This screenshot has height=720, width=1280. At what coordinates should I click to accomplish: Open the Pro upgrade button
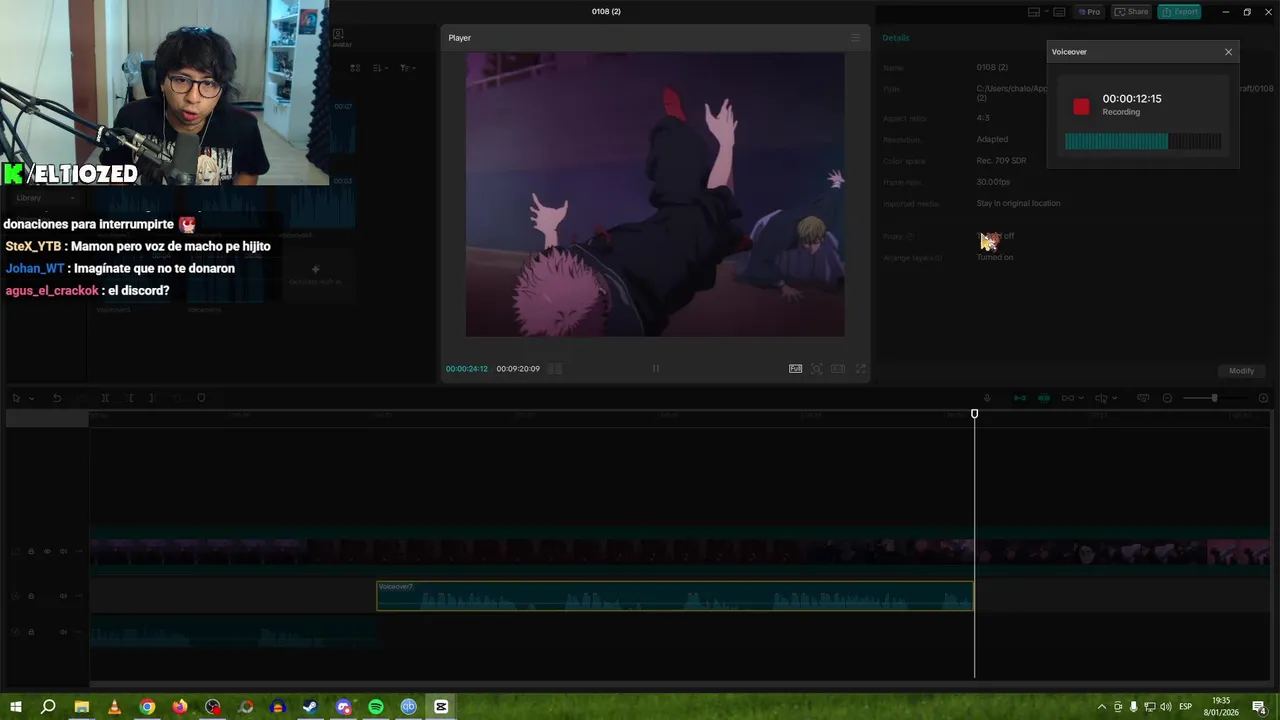1089,12
